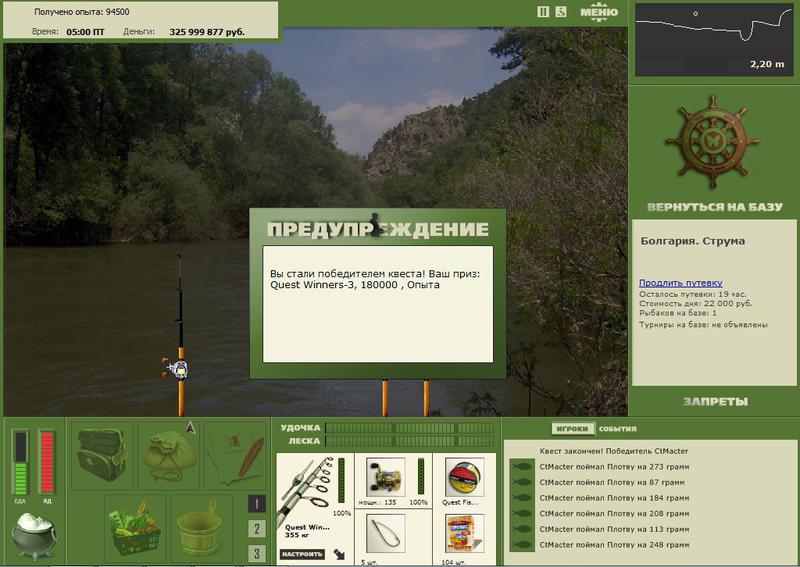Click the money value 325 999 877 руб.
The width and height of the screenshot is (800, 567).
207,32
